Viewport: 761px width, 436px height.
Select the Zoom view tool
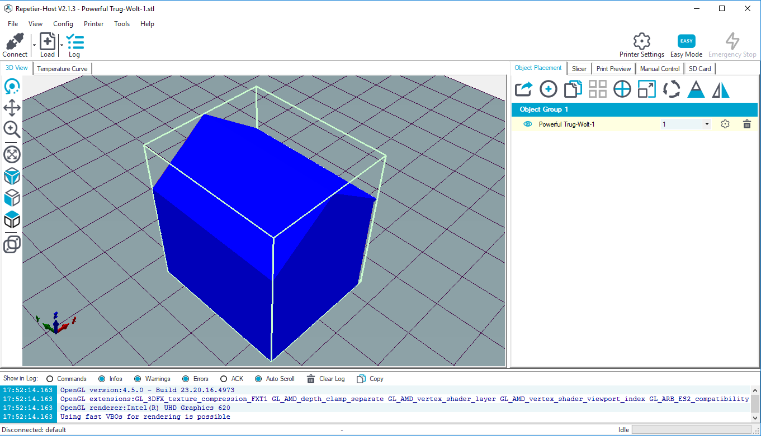(x=12, y=129)
